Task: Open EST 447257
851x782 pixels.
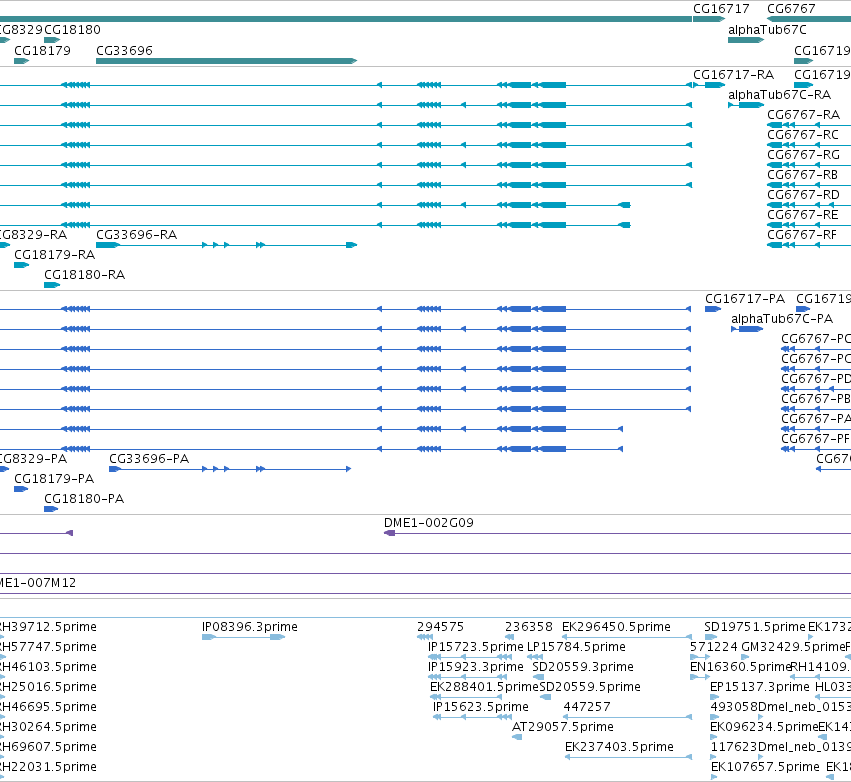Action: tap(587, 707)
